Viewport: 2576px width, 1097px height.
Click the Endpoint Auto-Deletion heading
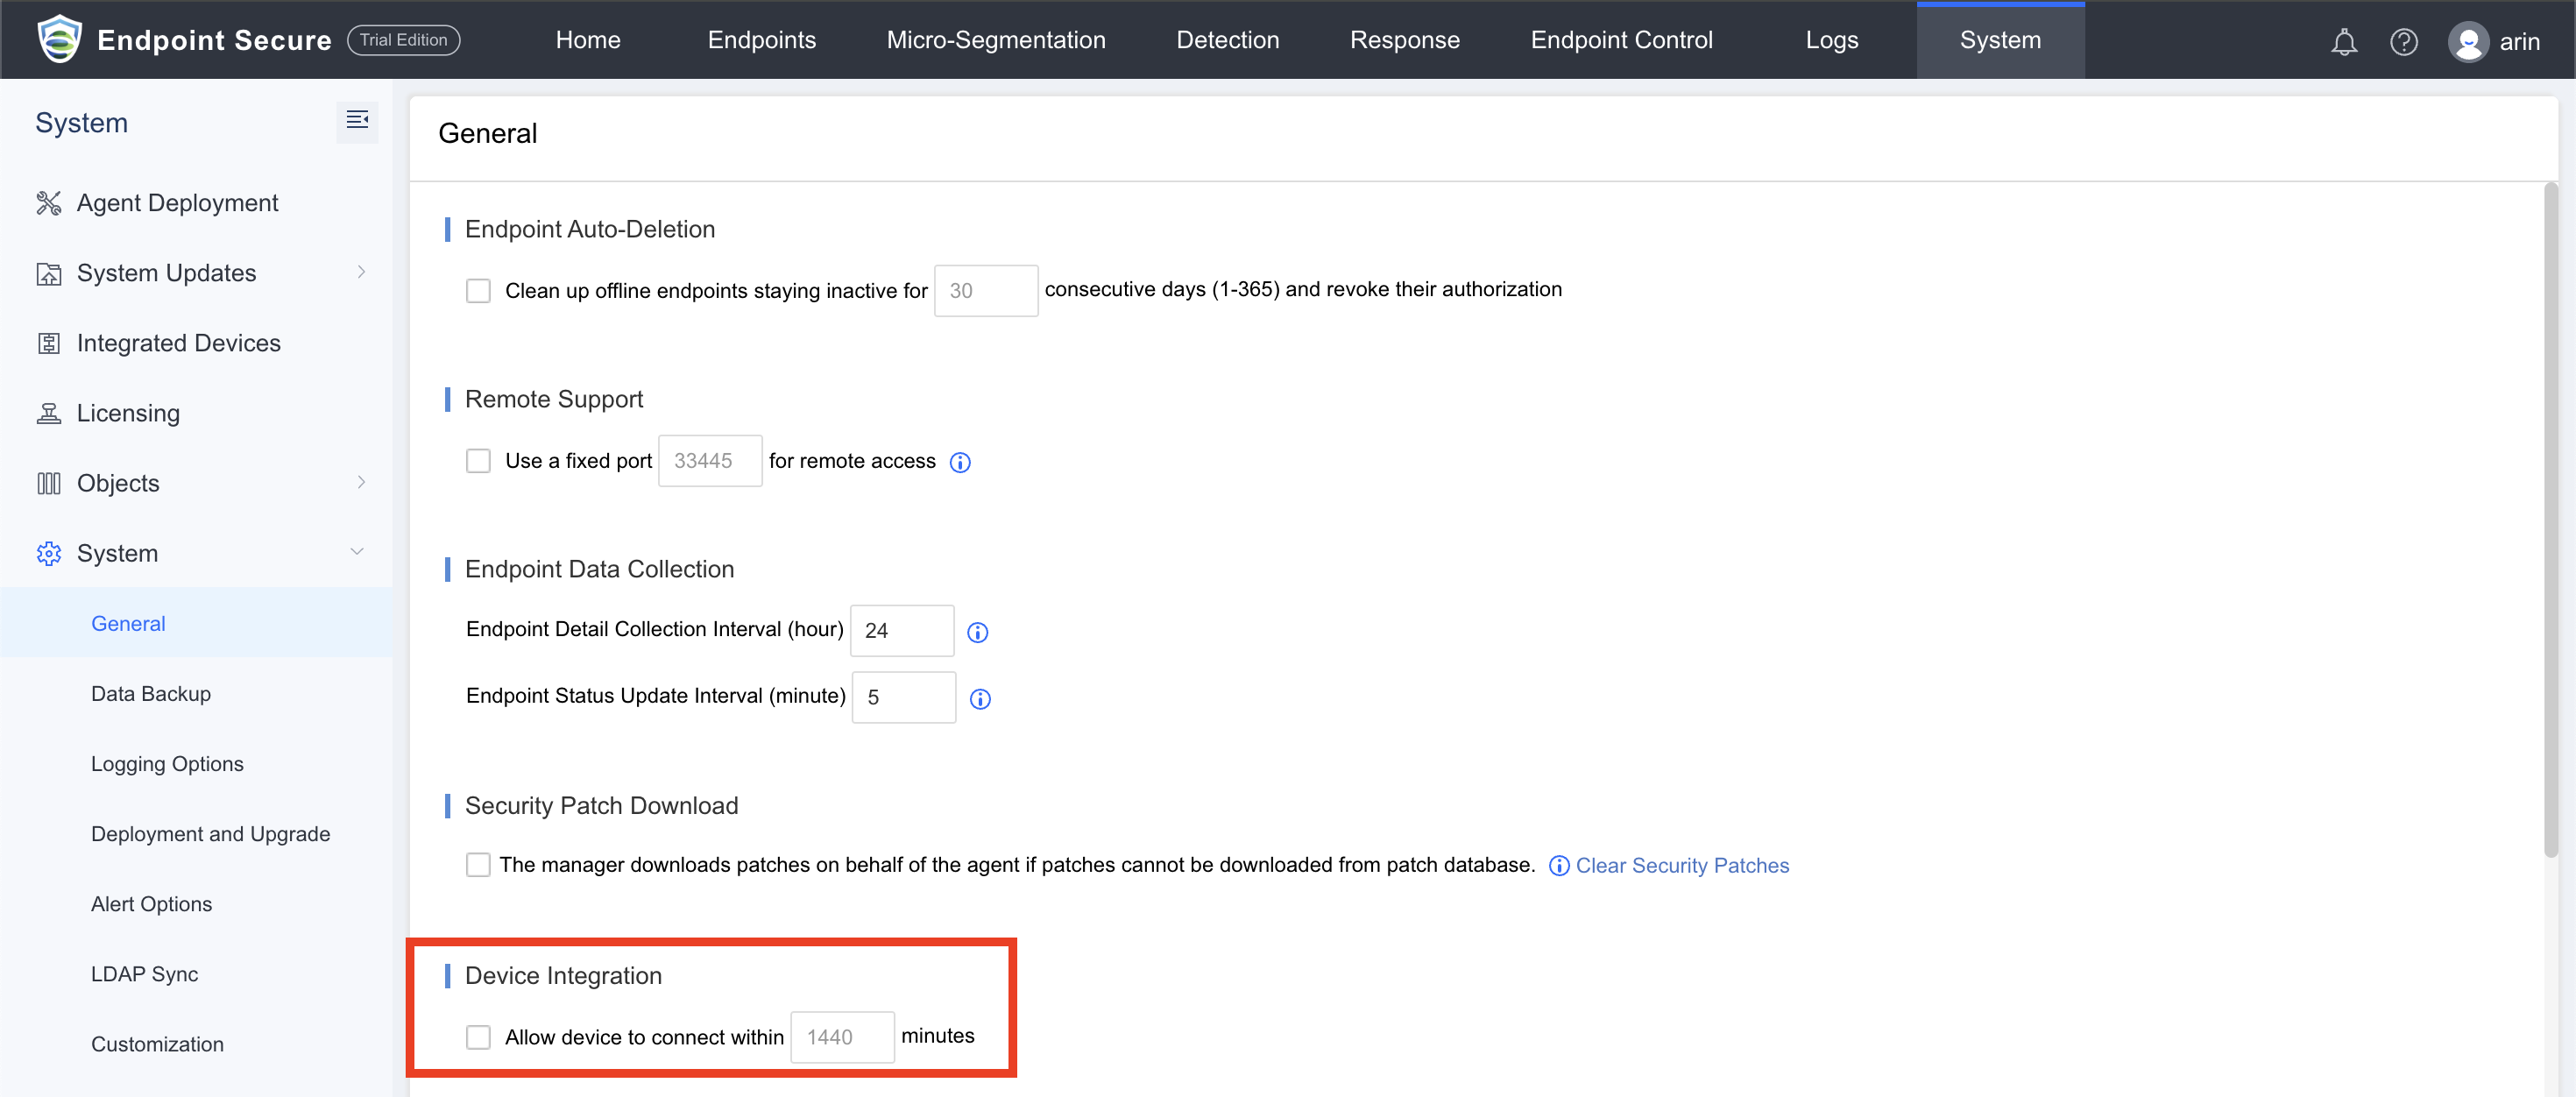(590, 229)
